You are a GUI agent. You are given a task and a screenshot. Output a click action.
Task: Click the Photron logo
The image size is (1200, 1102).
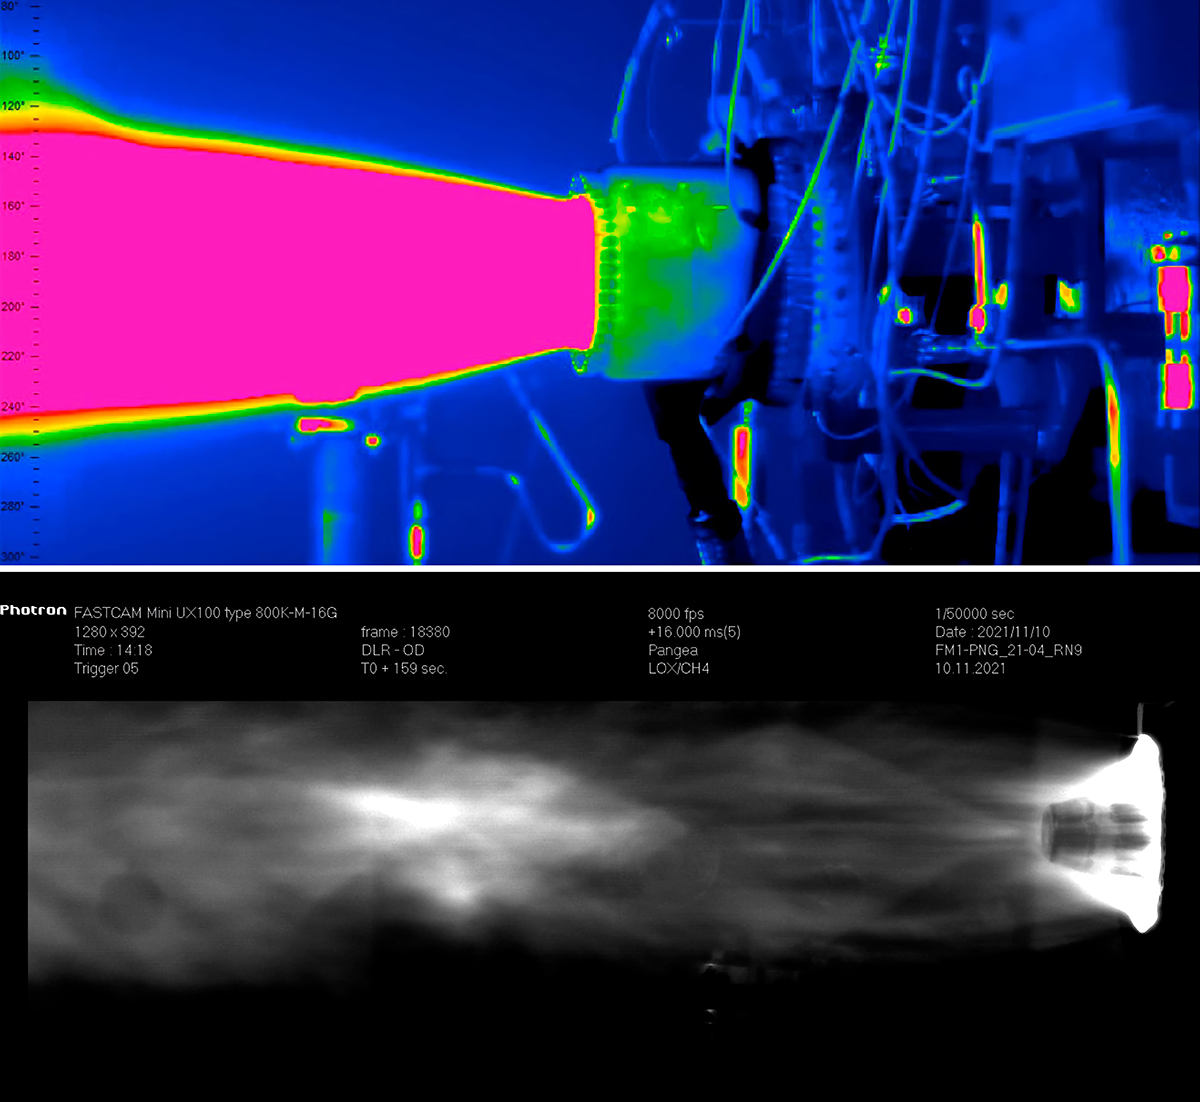33,610
